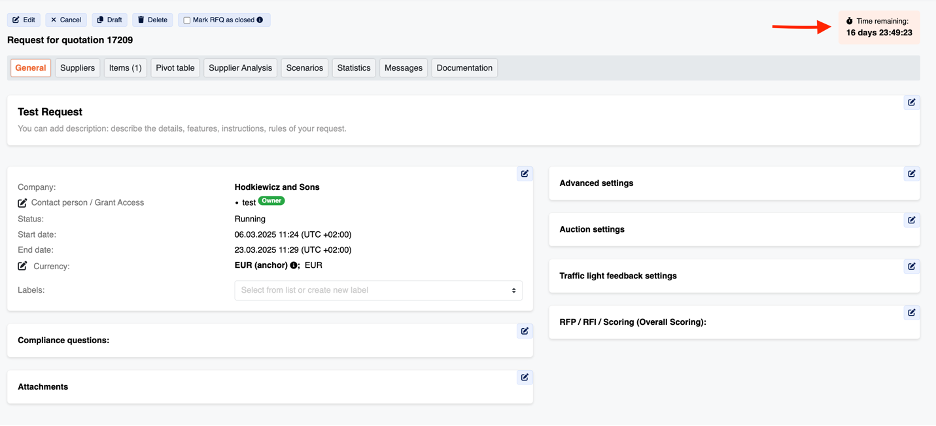Click the Cancel button
This screenshot has width=936, height=426.
[66, 20]
